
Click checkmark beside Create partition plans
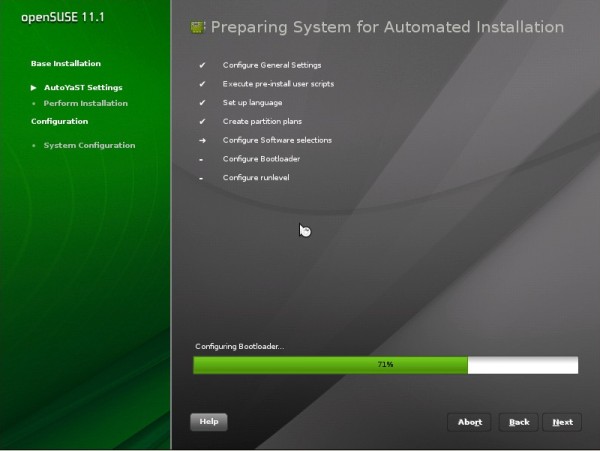202,122
